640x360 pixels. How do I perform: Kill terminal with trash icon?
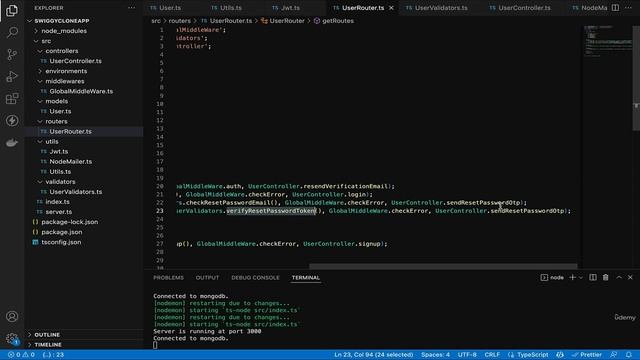(x=606, y=278)
